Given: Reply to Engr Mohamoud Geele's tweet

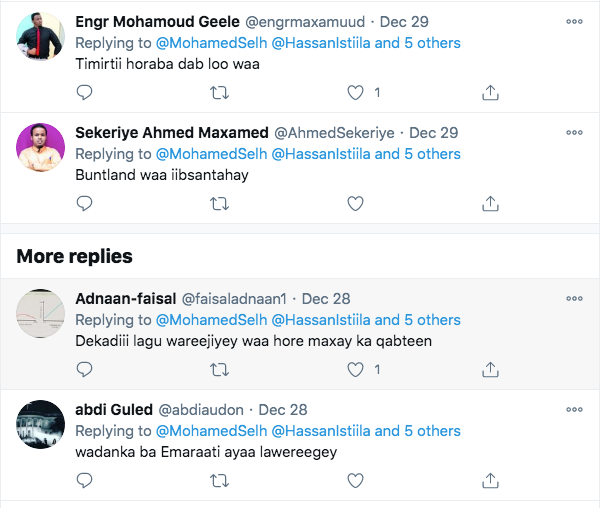Looking at the screenshot, I should (x=85, y=92).
